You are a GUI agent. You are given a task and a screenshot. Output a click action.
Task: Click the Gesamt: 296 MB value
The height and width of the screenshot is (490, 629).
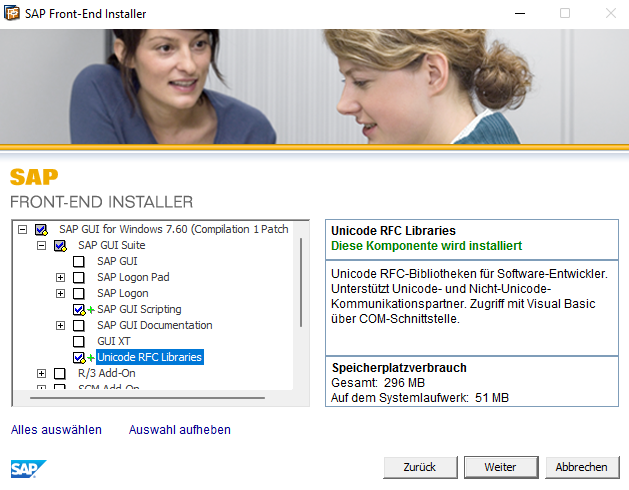378,383
